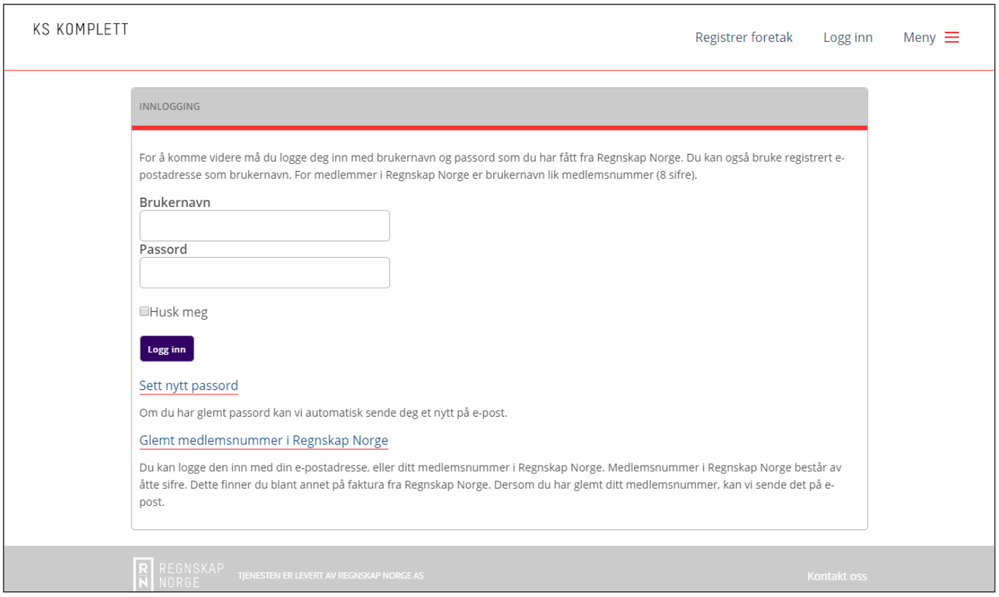Open the KS KOMPLETT home logo
The image size is (999, 597).
point(80,29)
